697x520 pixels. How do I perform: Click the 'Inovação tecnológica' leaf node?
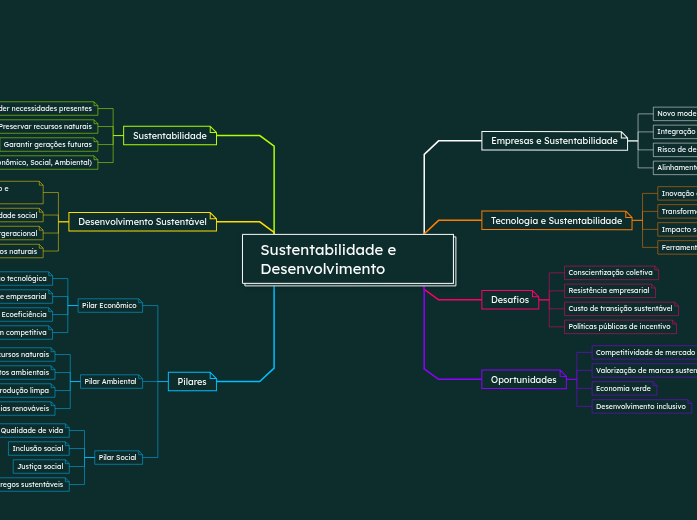pyautogui.click(x=26, y=279)
